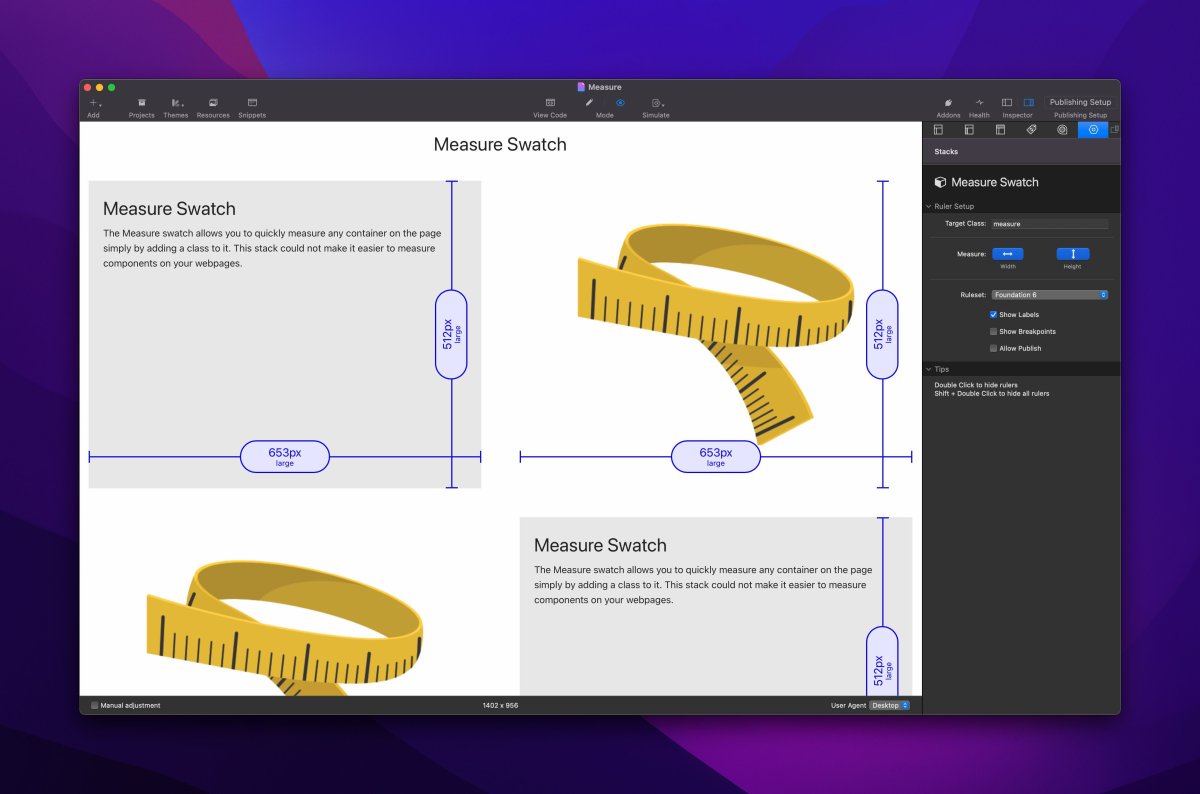
Task: Click the View Code icon
Action: coord(550,103)
